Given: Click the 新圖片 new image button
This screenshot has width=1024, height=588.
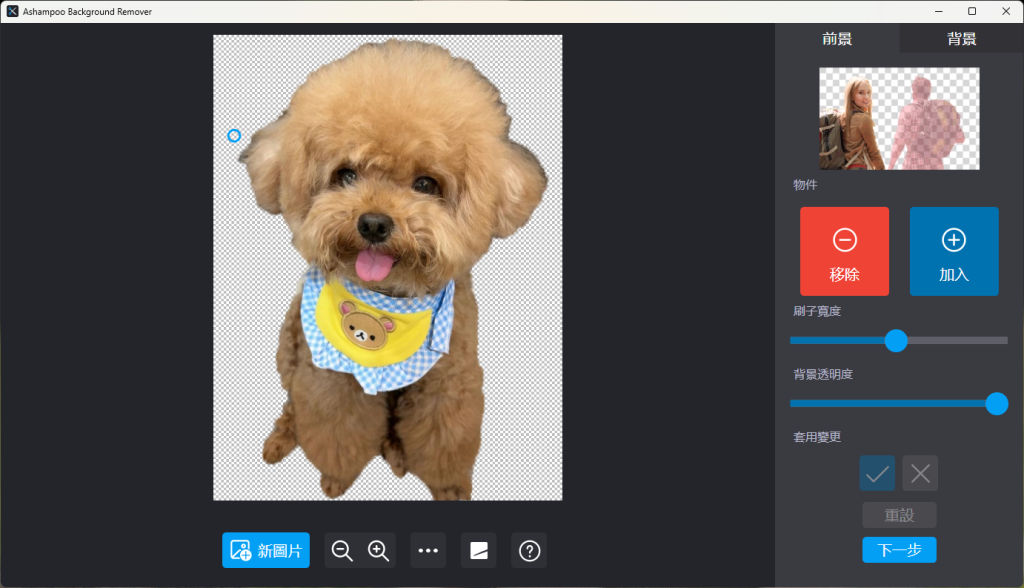Looking at the screenshot, I should 266,551.
